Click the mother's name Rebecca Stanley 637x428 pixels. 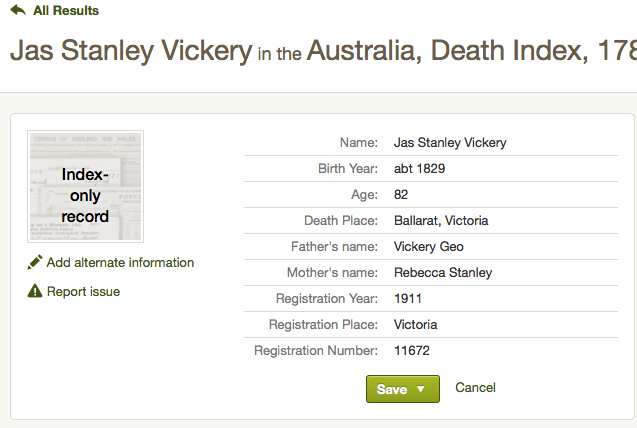click(x=443, y=273)
